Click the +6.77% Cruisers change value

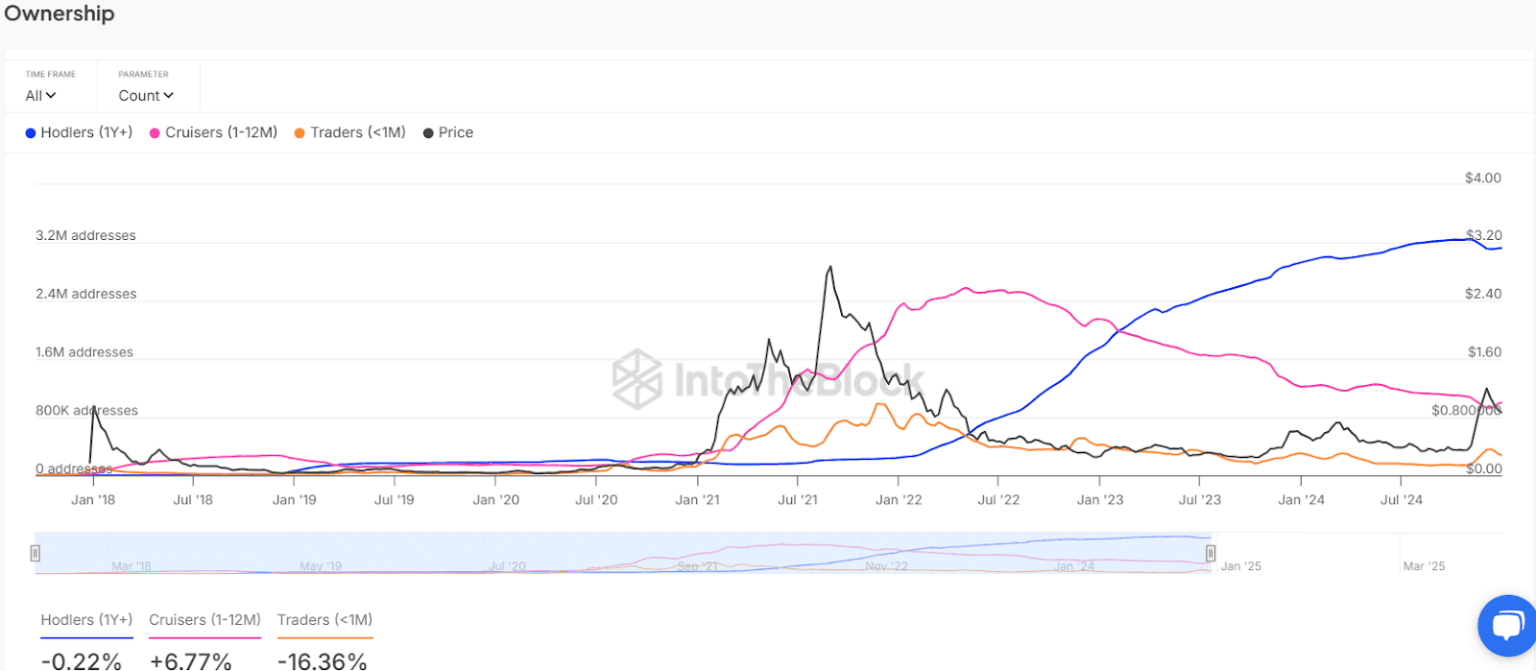click(x=191, y=660)
